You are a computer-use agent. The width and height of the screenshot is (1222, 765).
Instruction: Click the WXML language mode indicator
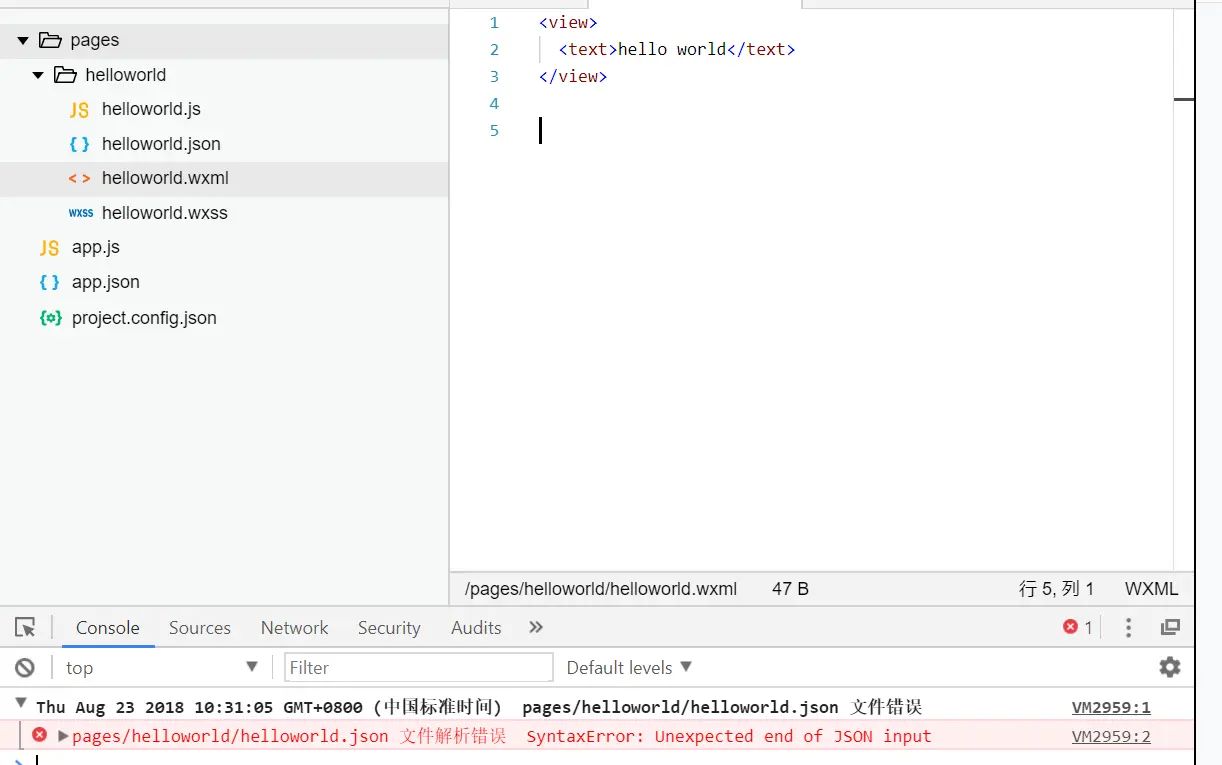(1152, 589)
